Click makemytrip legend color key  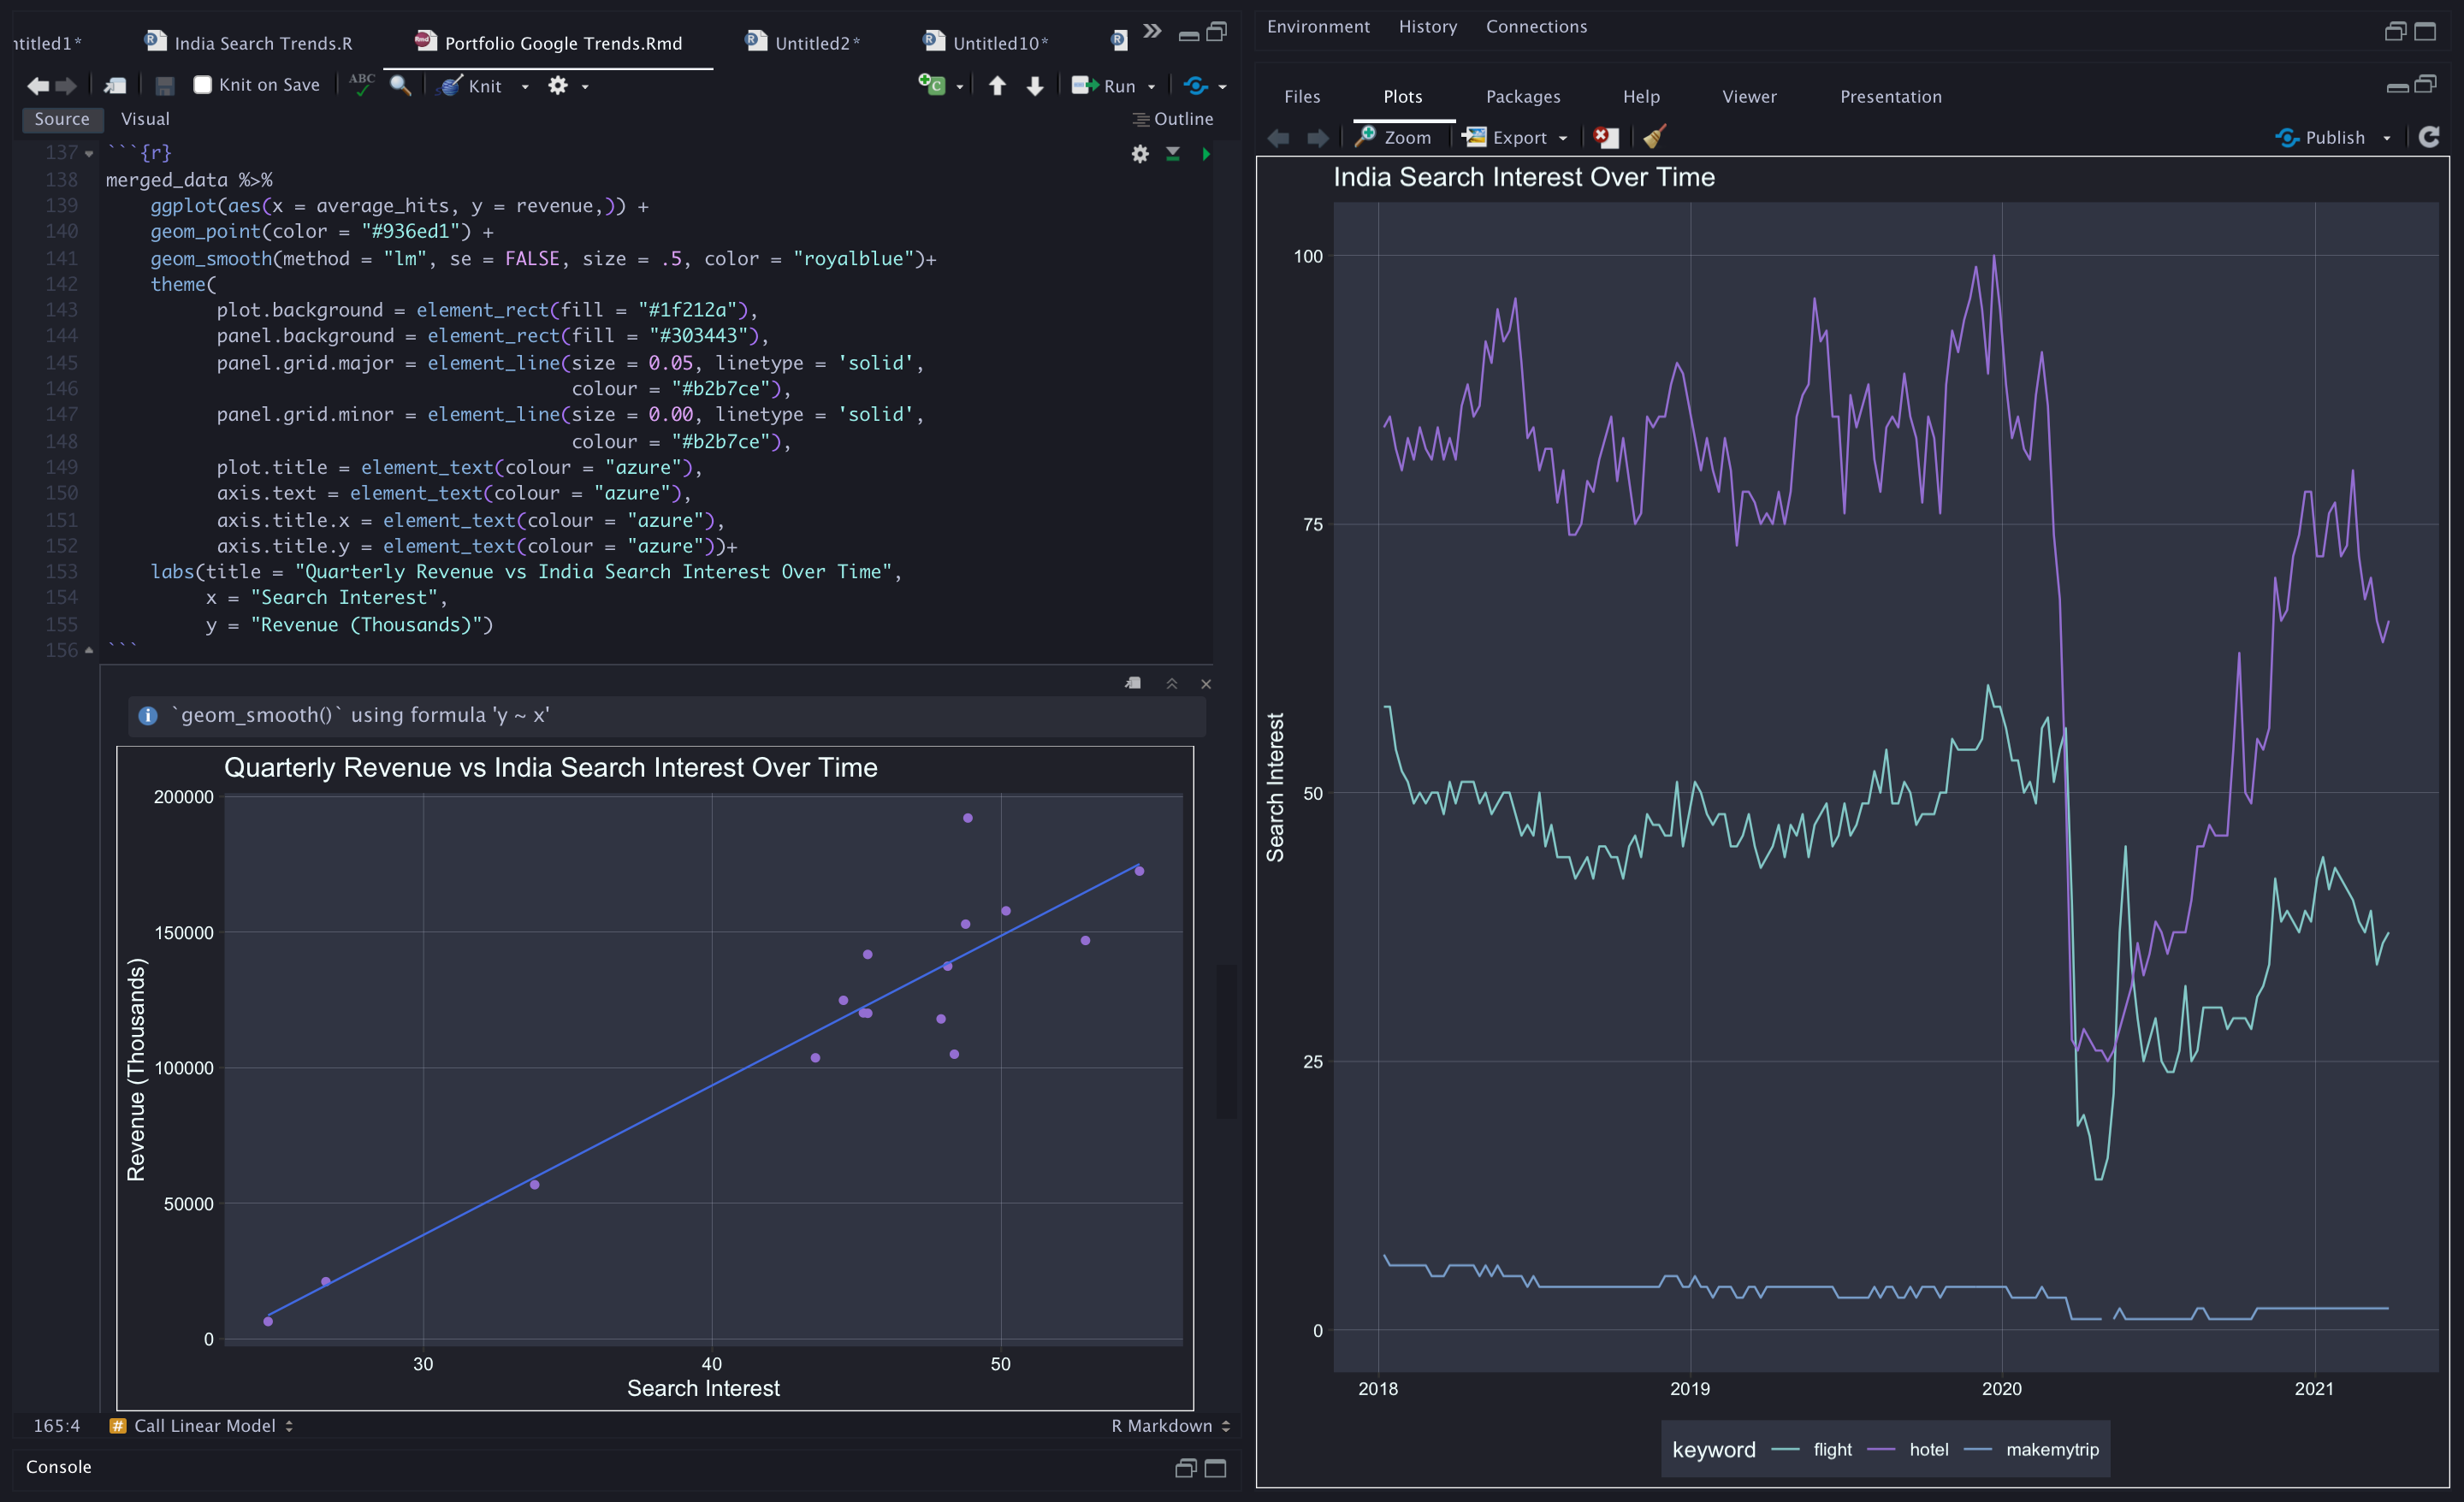1978,1450
